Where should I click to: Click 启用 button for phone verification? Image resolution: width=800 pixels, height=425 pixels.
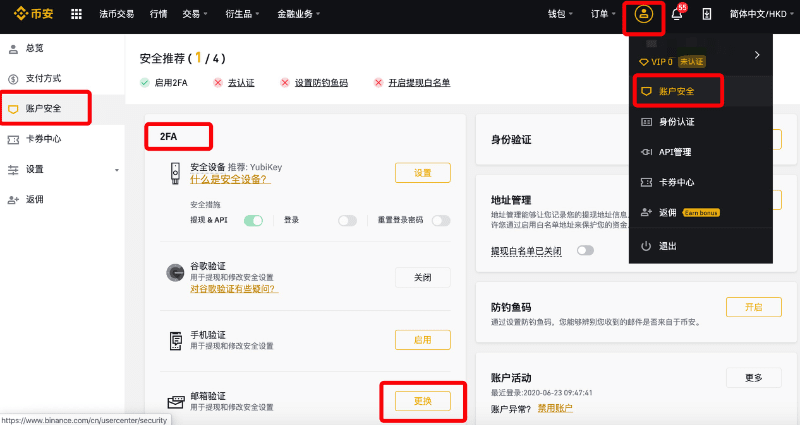coord(423,340)
